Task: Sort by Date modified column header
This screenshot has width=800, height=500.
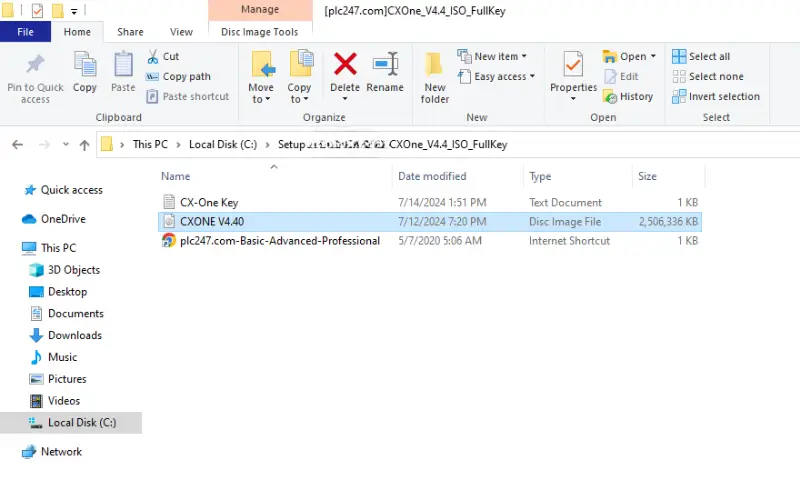Action: click(x=432, y=177)
